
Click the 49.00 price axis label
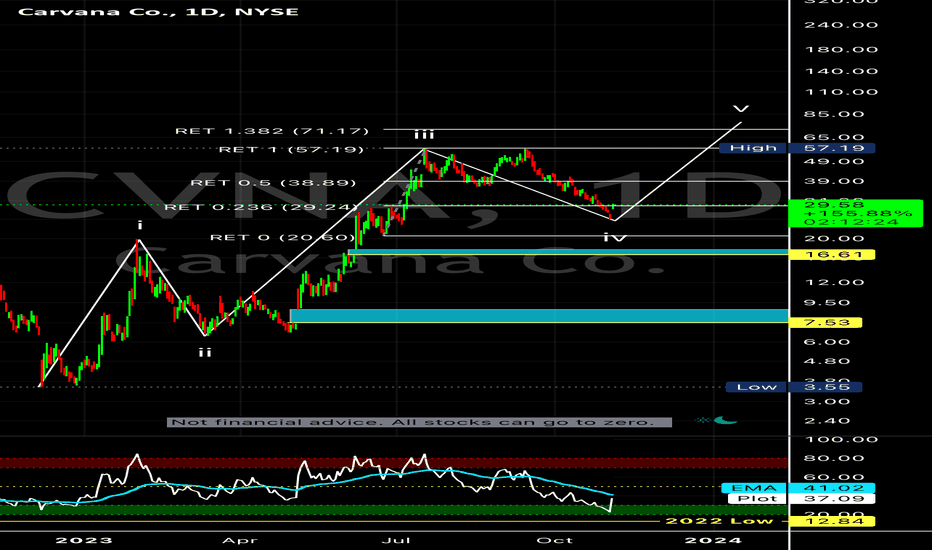click(835, 162)
